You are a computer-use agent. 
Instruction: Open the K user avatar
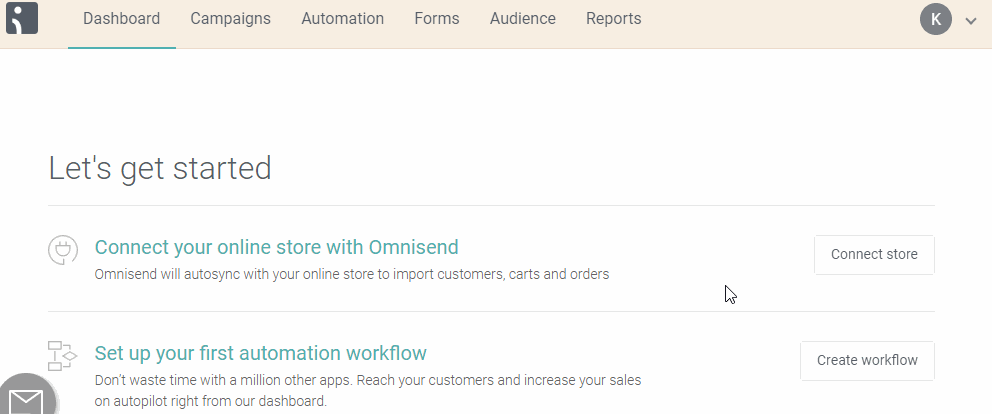click(936, 19)
